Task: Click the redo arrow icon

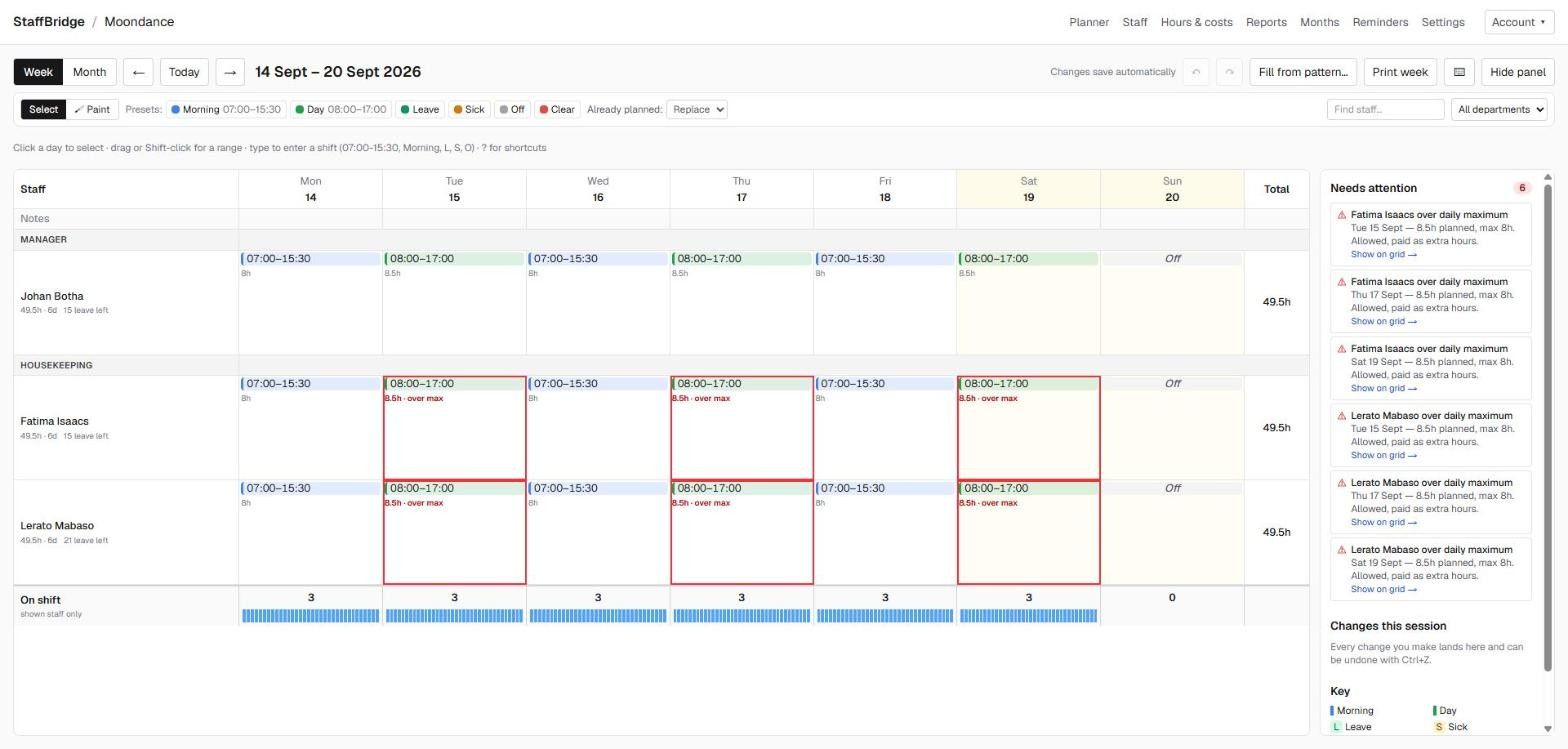Action: (x=1230, y=72)
